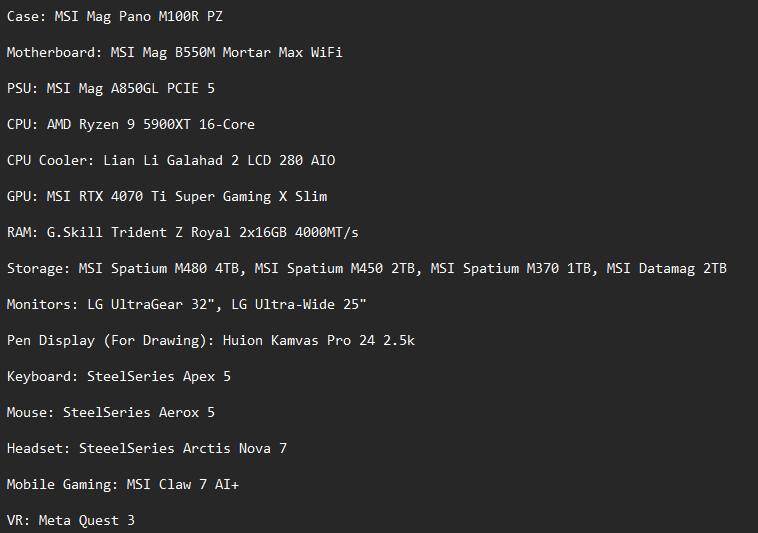Click the Huion Kamvas Pro 24 line
Screen dimensions: 758x533
point(210,340)
